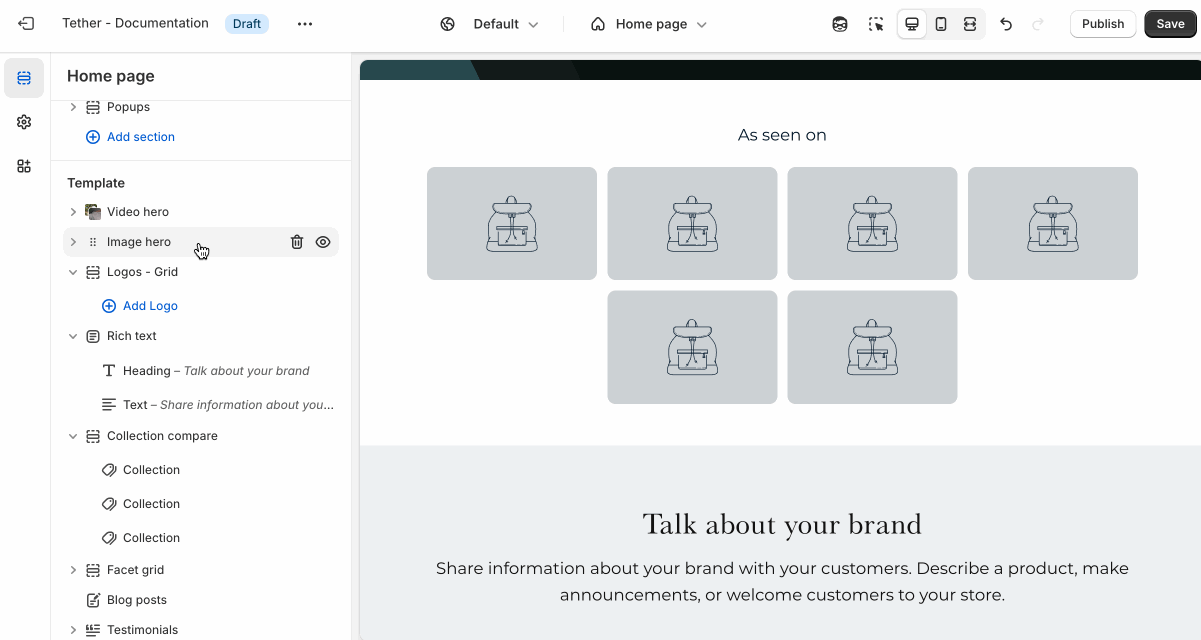Switch to desktop preview
This screenshot has height=640, width=1201.
coord(912,24)
